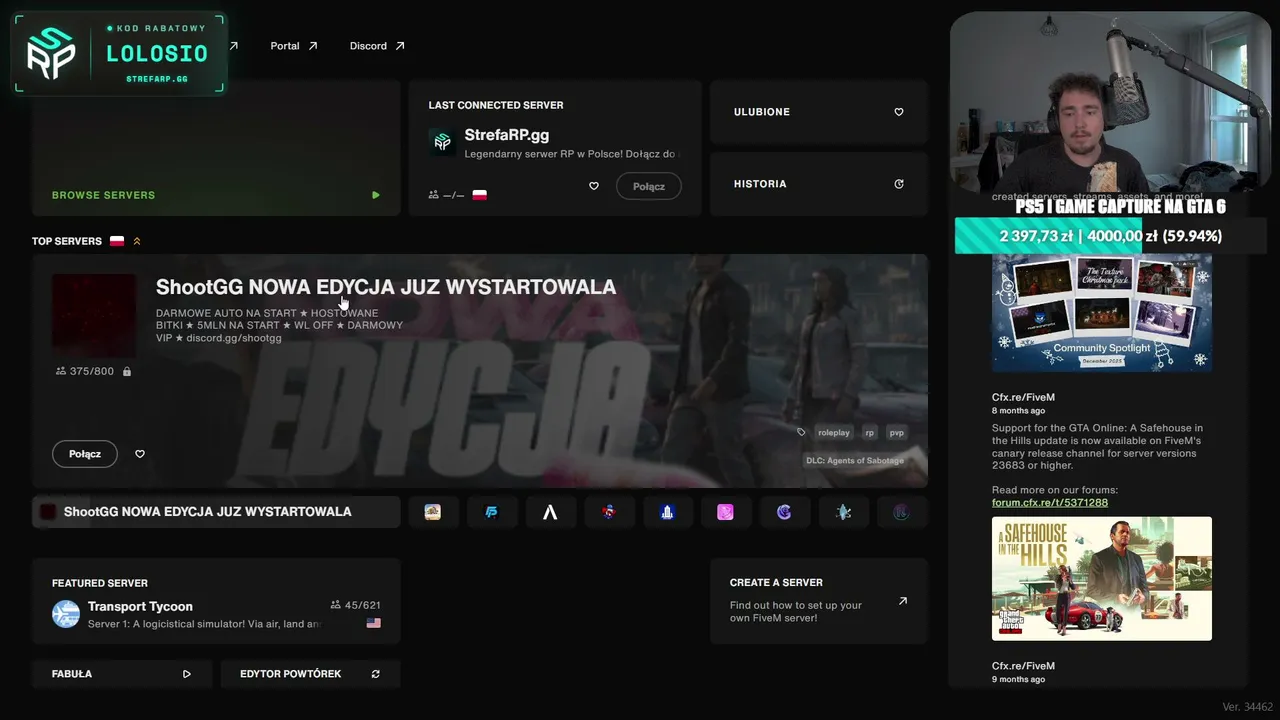Click the Create a Server arrow icon
Screen dimensions: 1280x720
903,601
